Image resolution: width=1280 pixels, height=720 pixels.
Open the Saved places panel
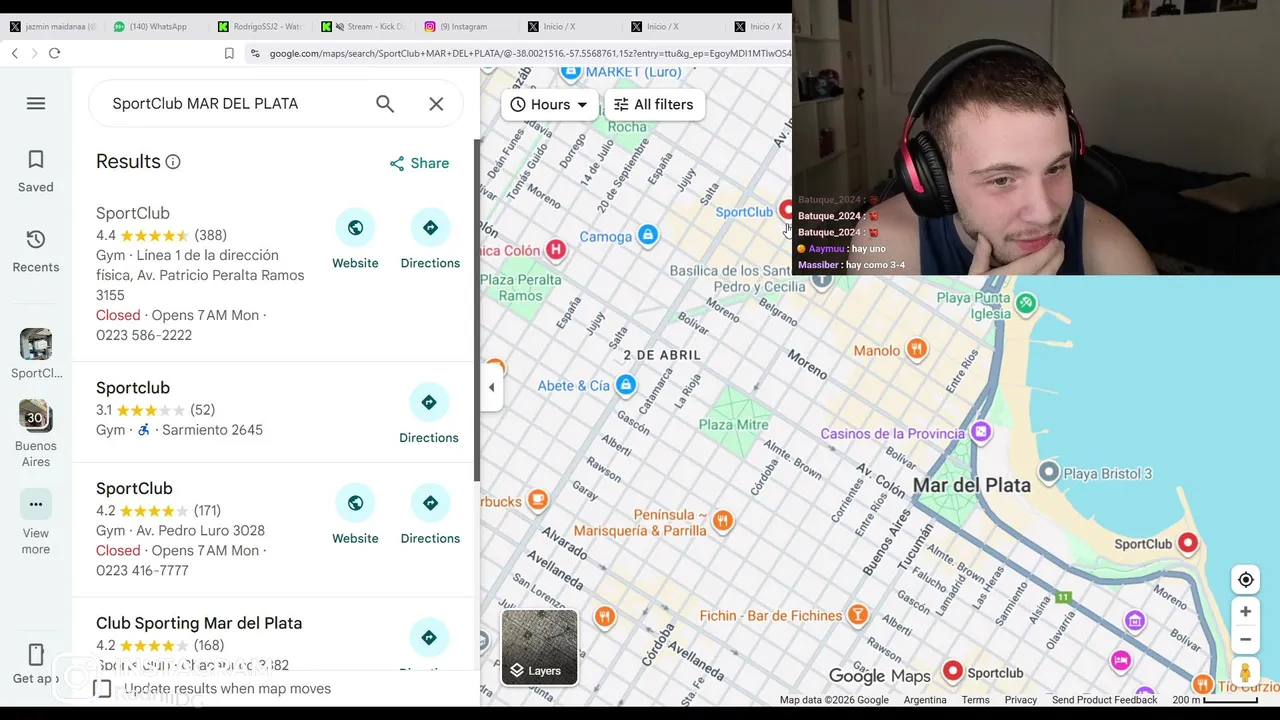[x=36, y=171]
